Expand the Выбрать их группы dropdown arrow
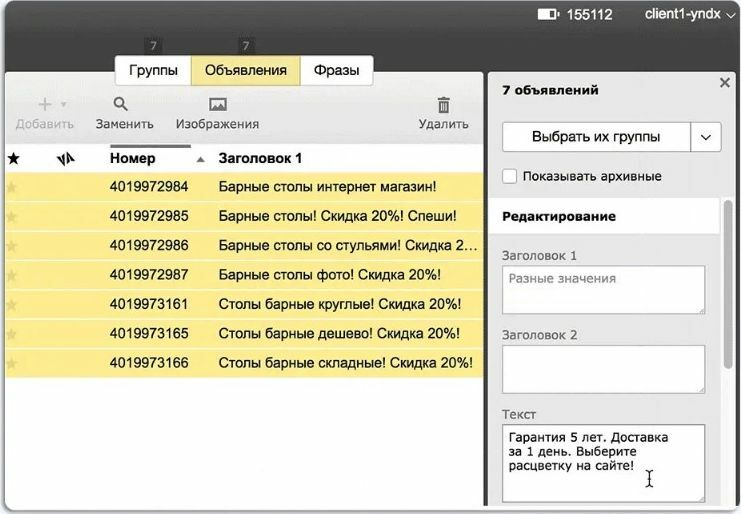Viewport: 741px width, 514px height. [706, 137]
